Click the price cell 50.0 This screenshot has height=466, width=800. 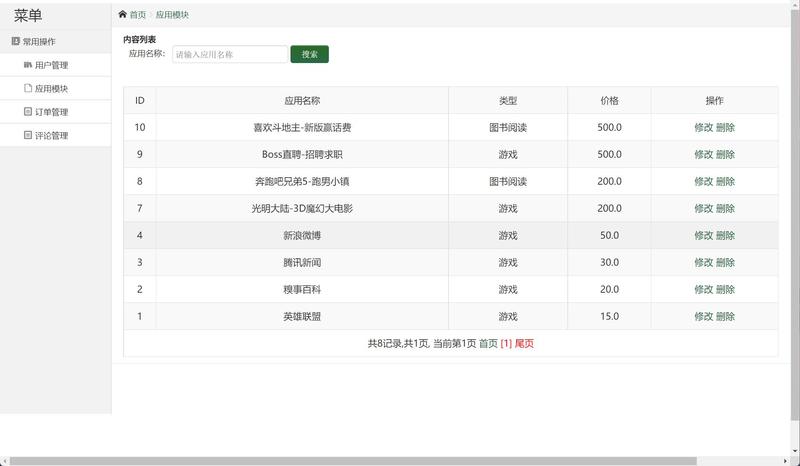609,236
